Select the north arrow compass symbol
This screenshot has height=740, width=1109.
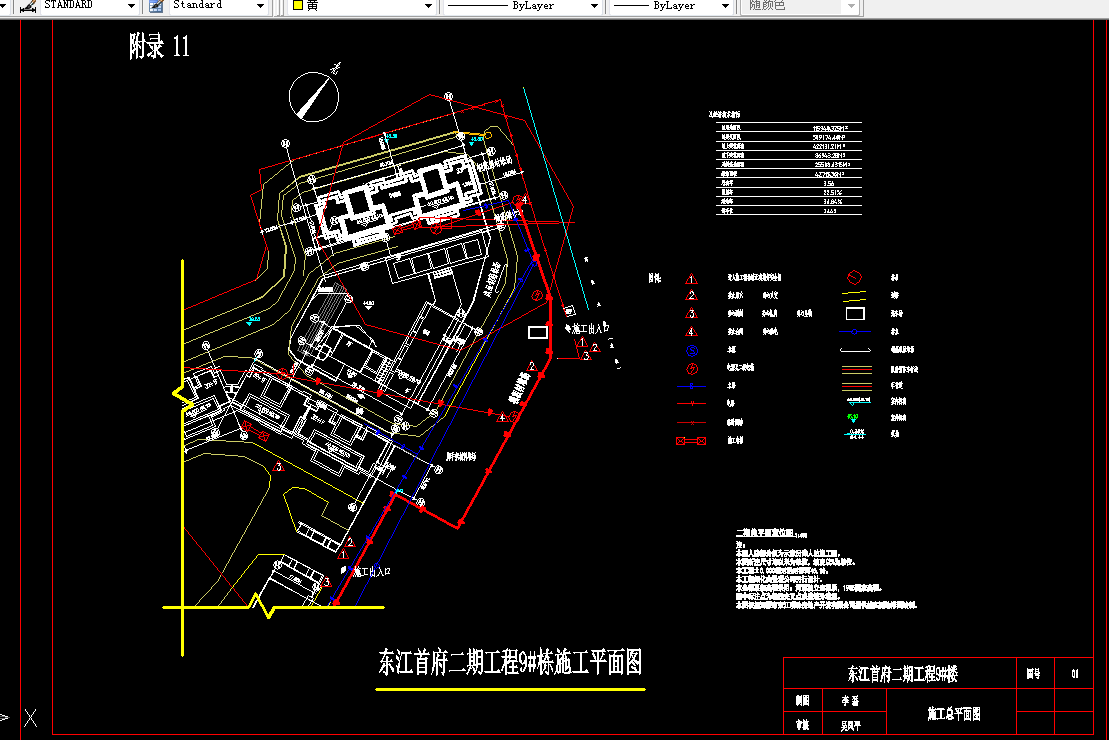point(314,96)
